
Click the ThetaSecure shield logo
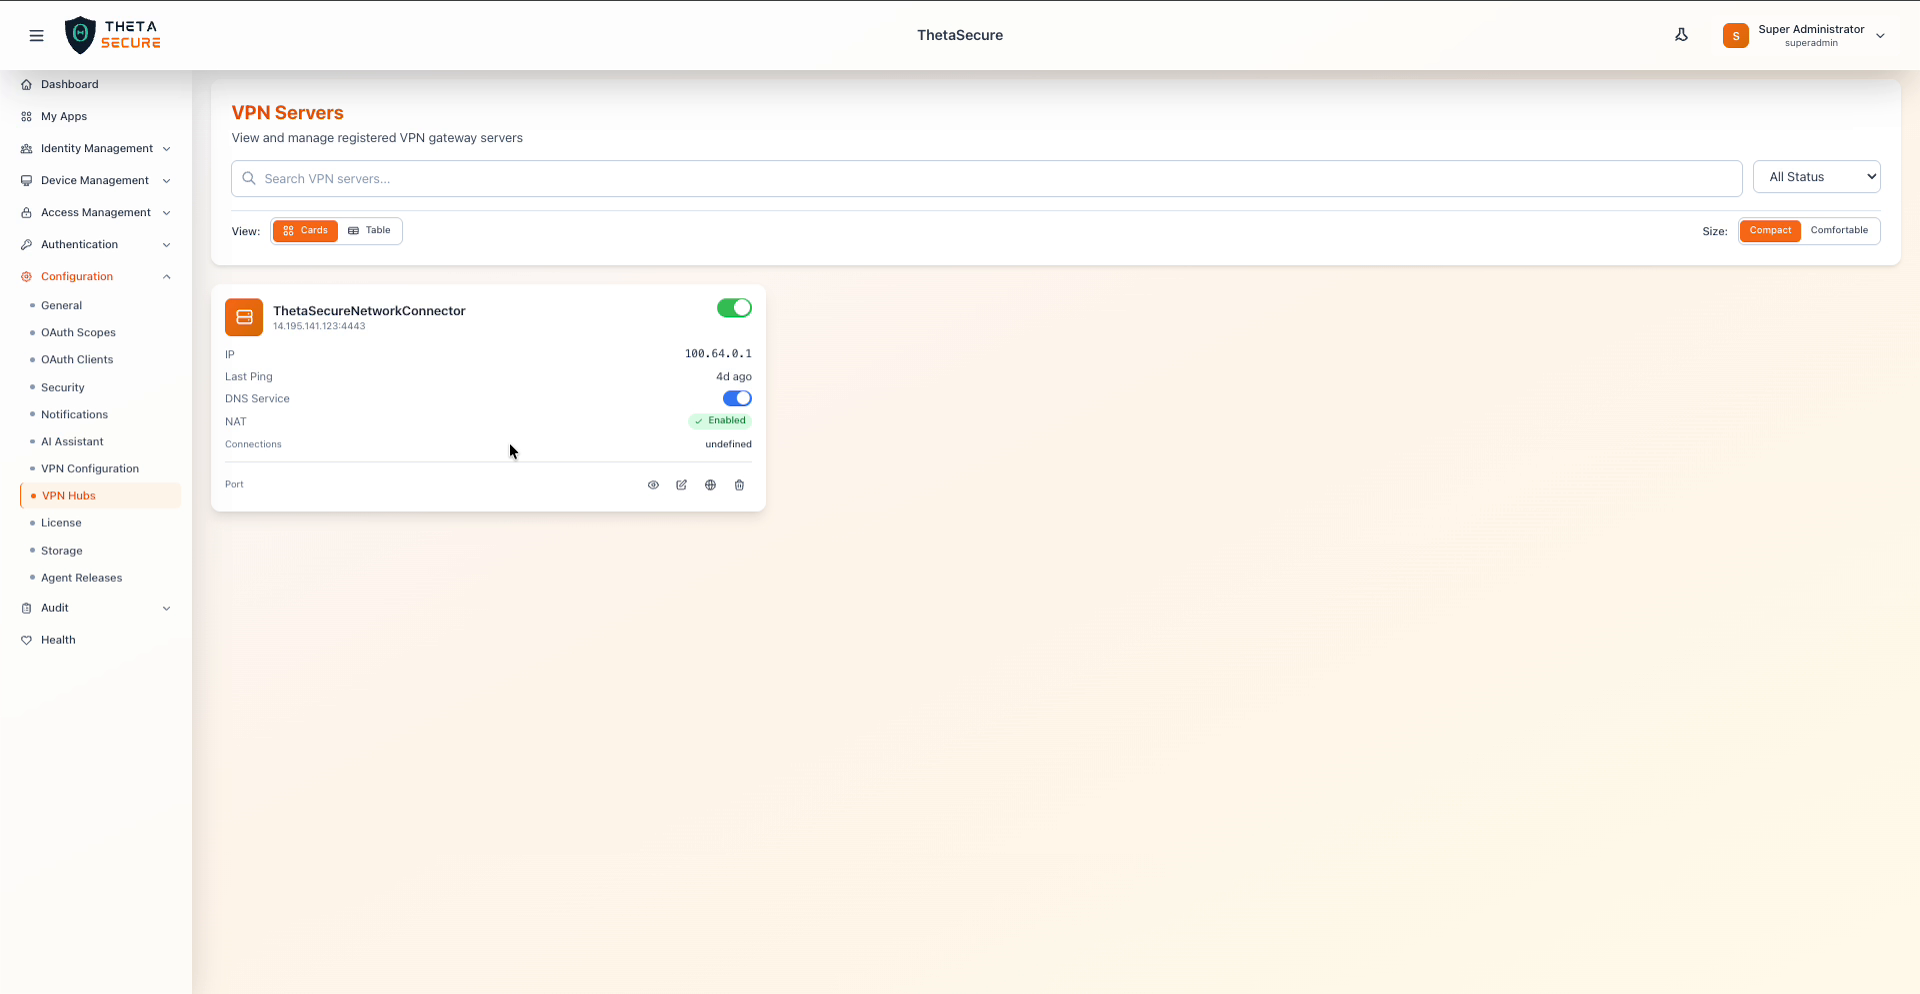pyautogui.click(x=81, y=34)
